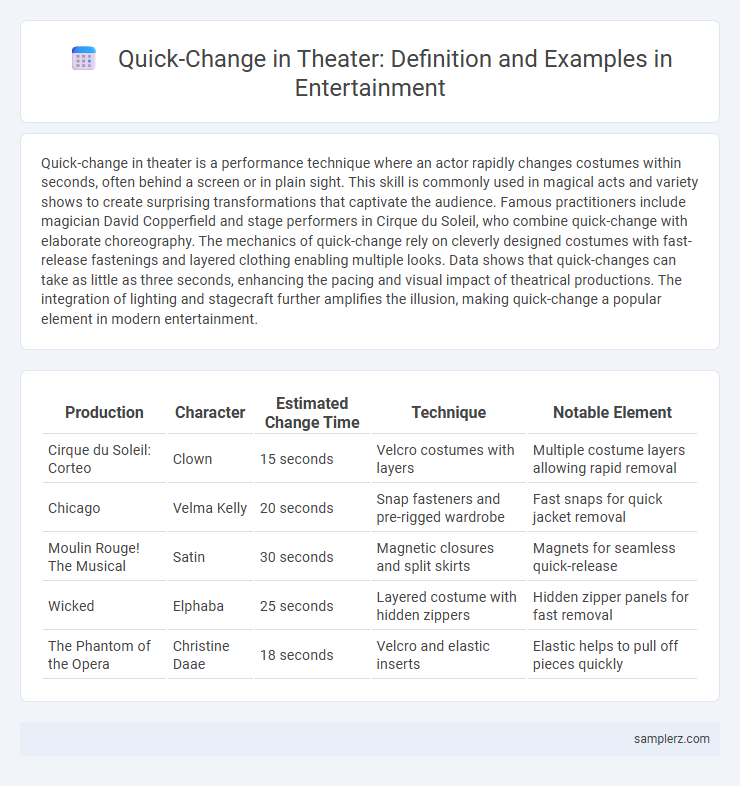
Task: Click the 'Chicago' production cell
Action: [104, 508]
